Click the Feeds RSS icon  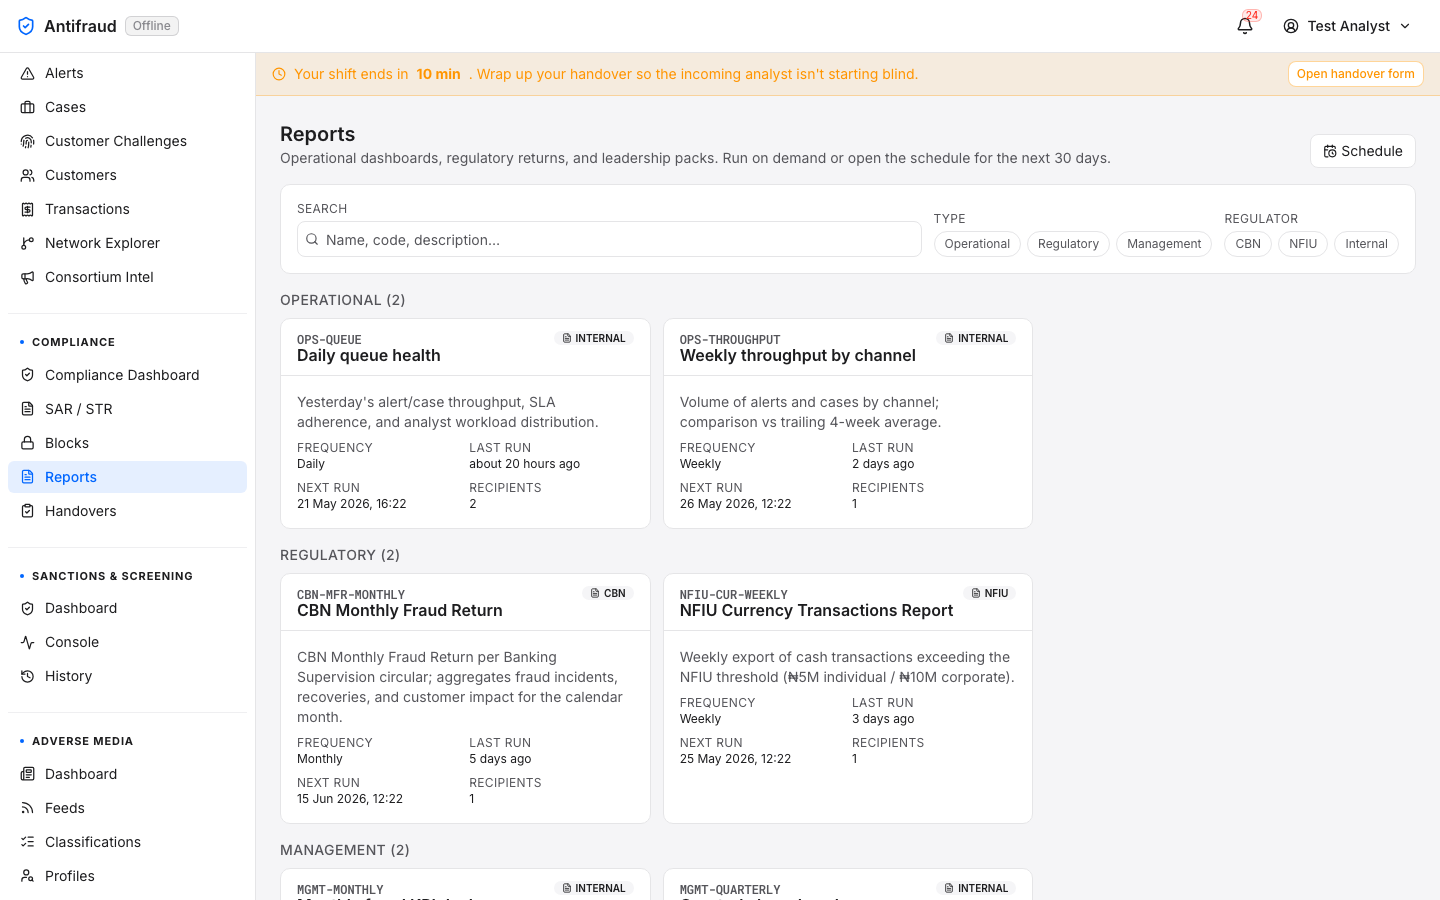click(x=28, y=808)
